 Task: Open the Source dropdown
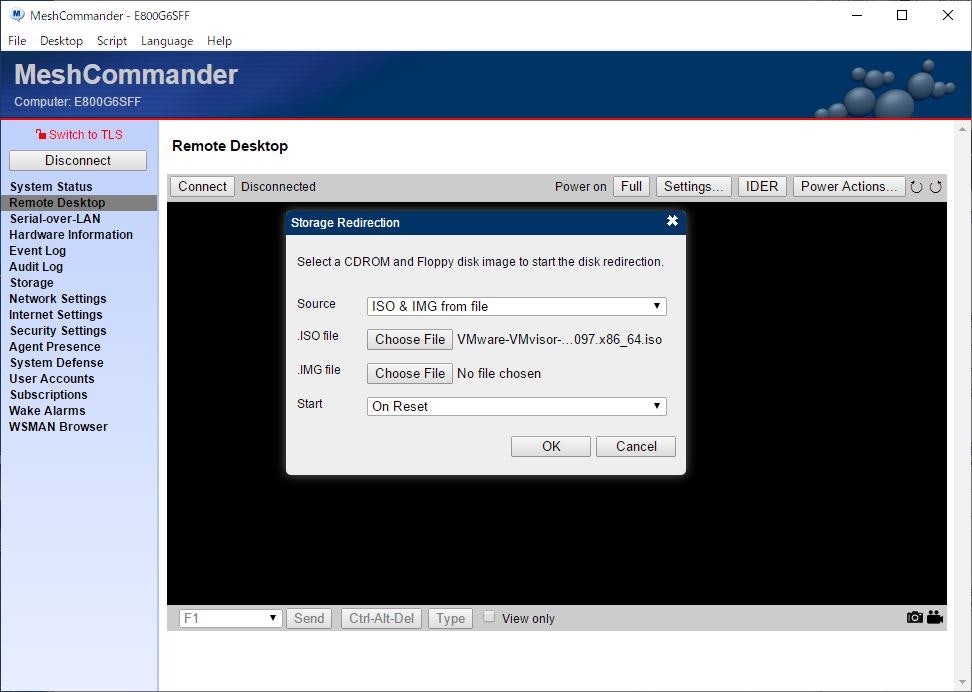pyautogui.click(x=516, y=306)
